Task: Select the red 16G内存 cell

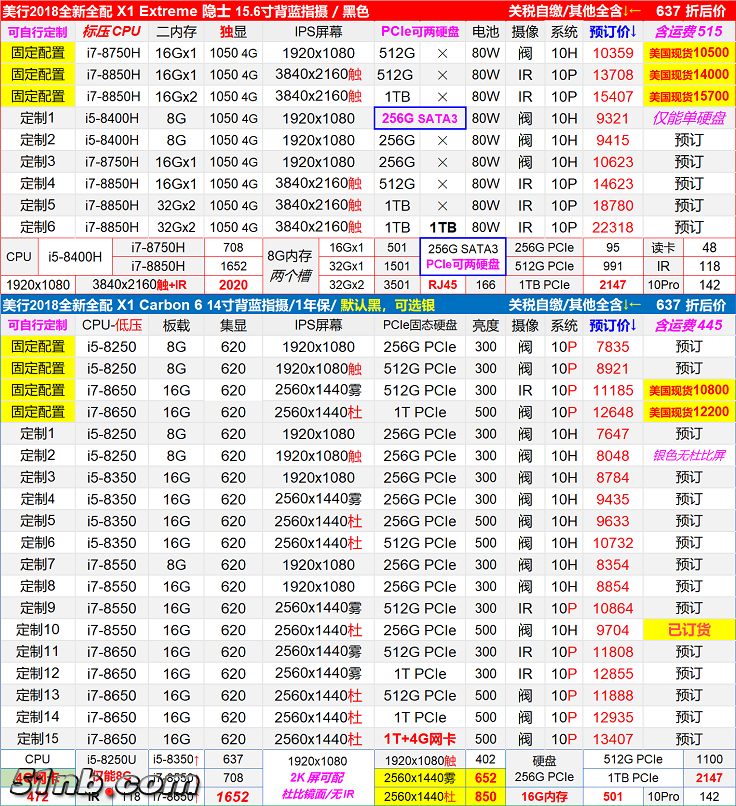Action: [x=543, y=797]
